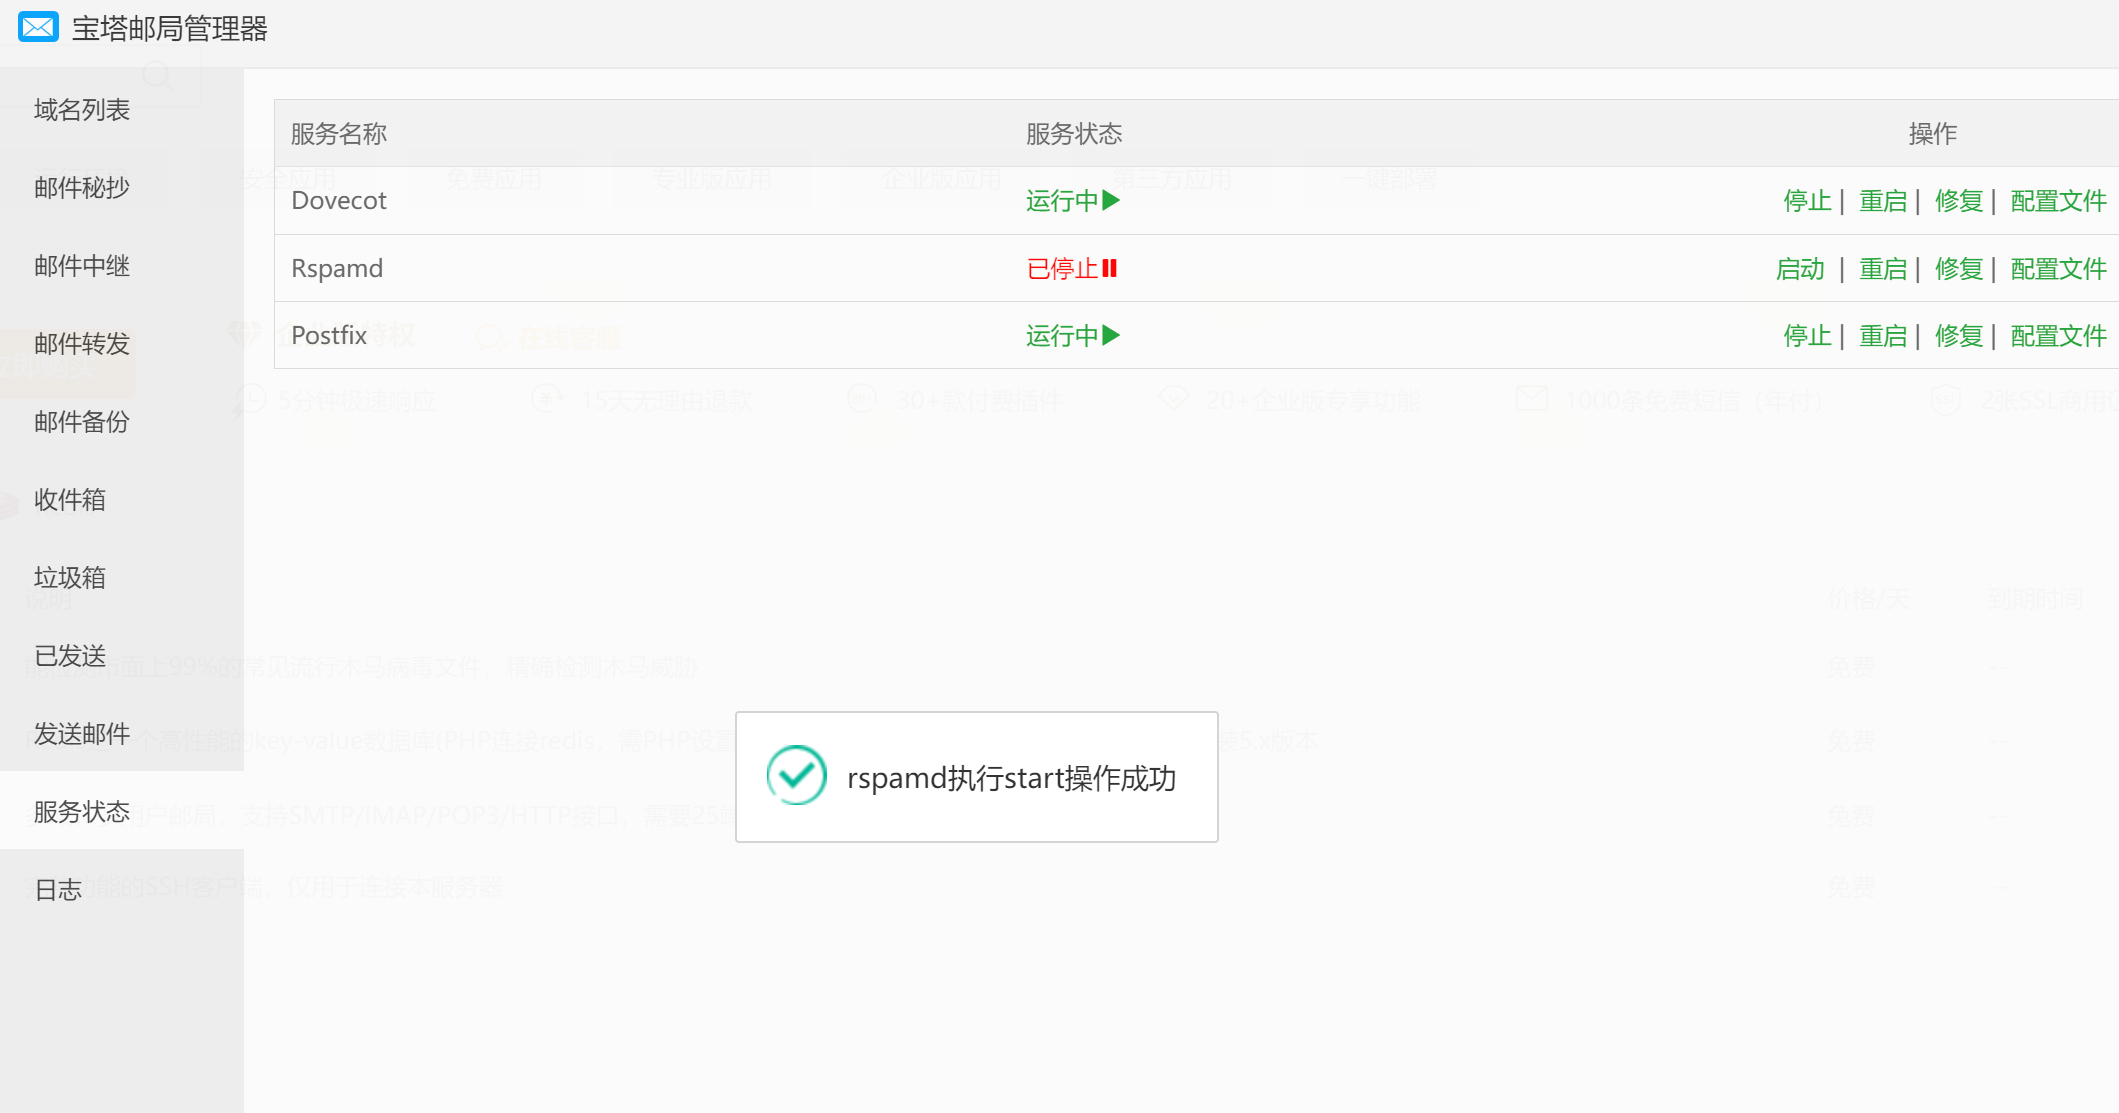The width and height of the screenshot is (2119, 1113).
Task: Open Postfix 配置文件
Action: pos(2059,335)
